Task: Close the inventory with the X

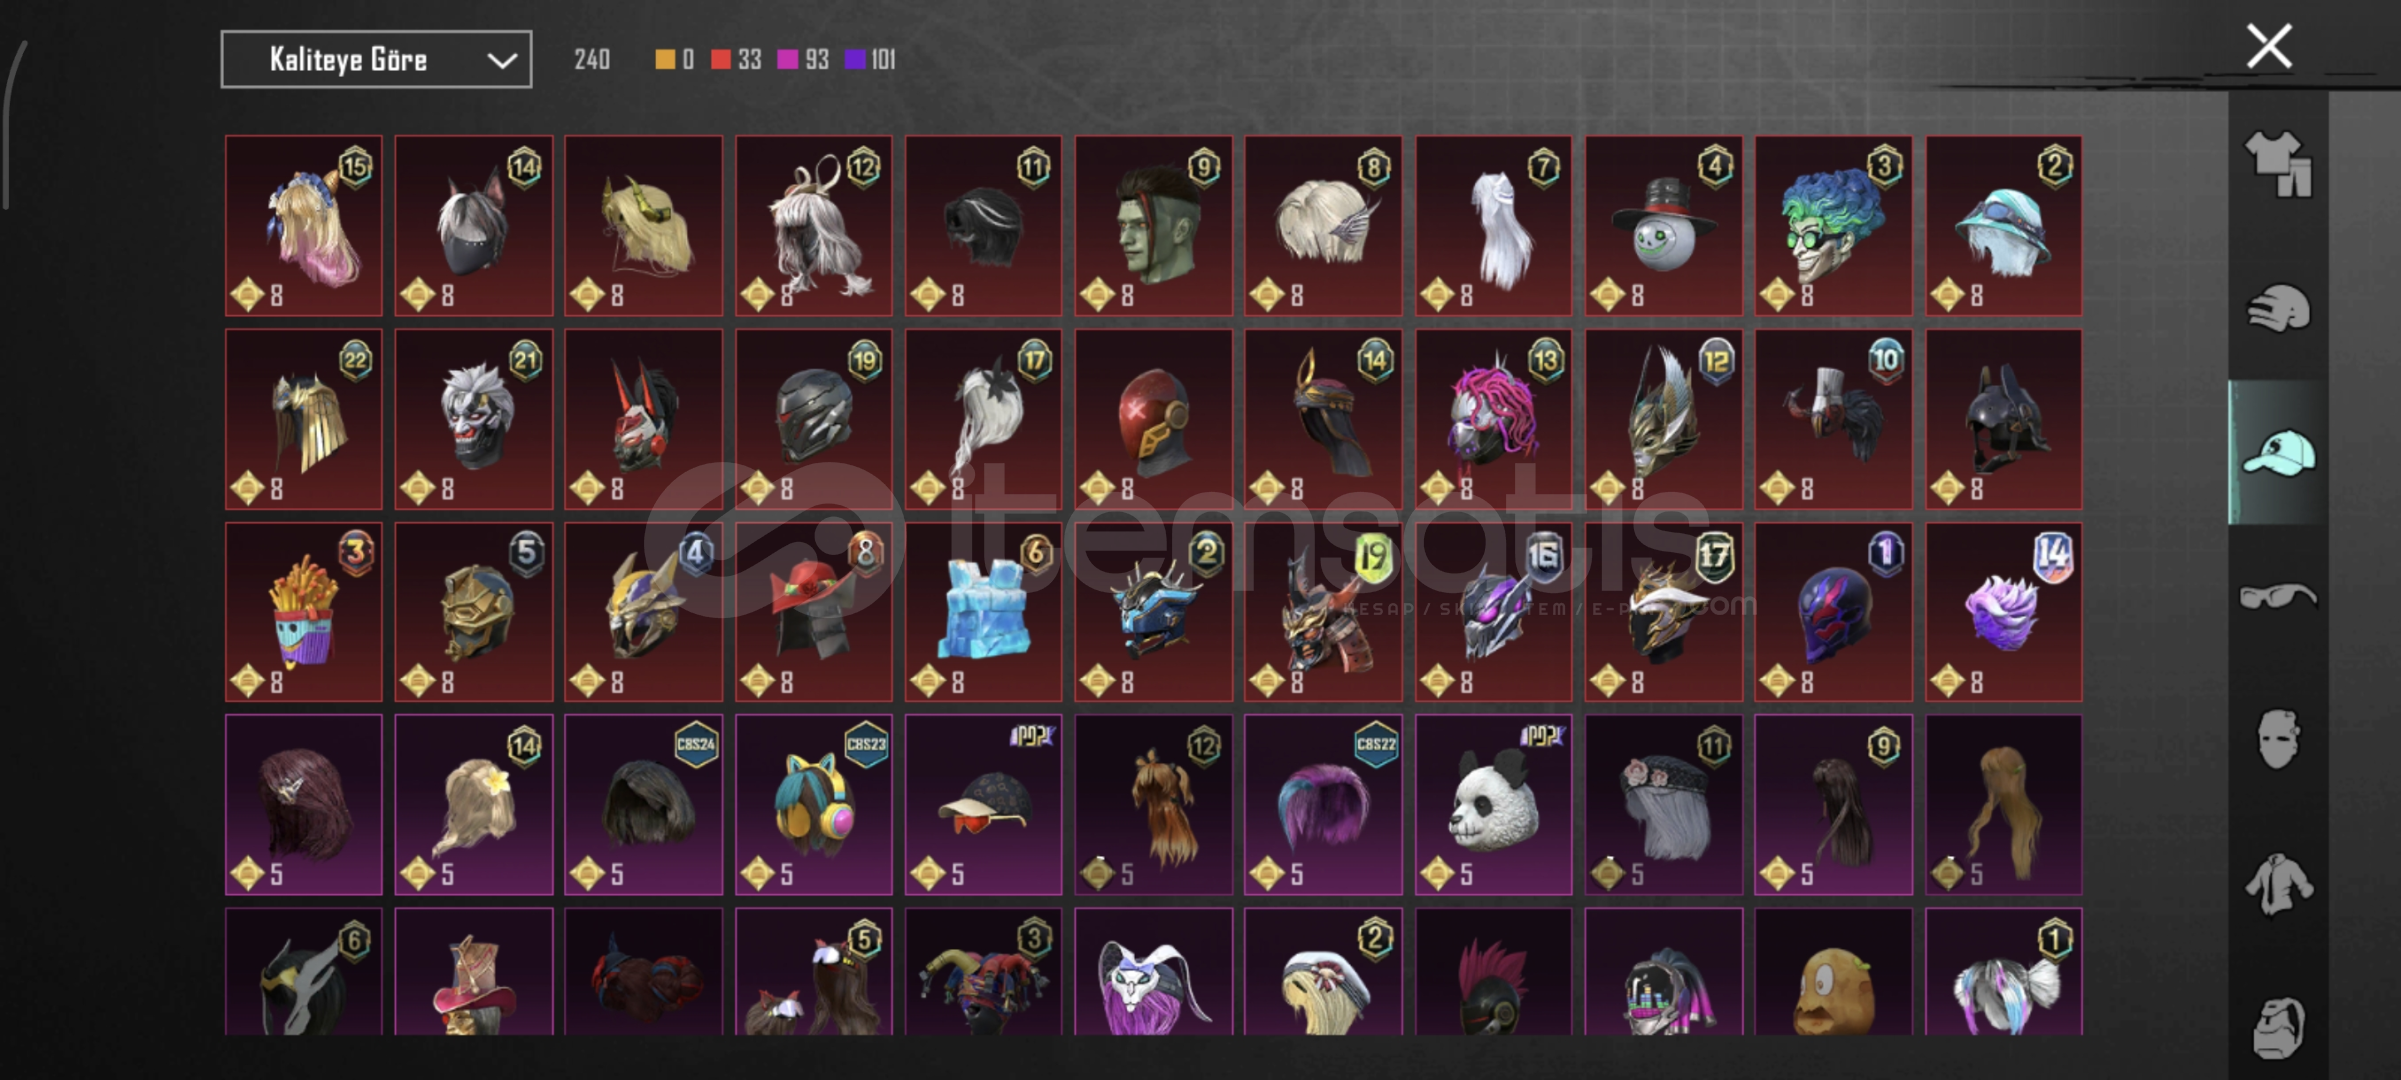Action: (x=2269, y=46)
